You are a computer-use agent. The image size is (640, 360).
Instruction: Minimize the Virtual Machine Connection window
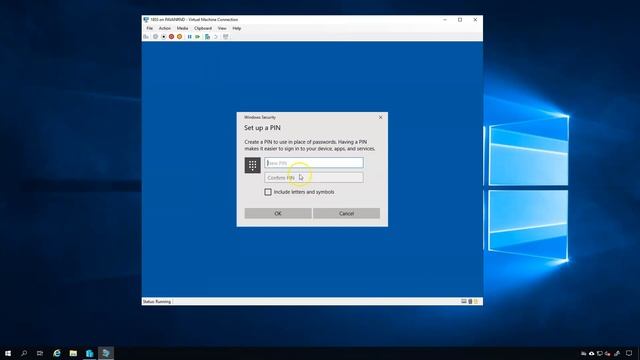tap(445, 20)
